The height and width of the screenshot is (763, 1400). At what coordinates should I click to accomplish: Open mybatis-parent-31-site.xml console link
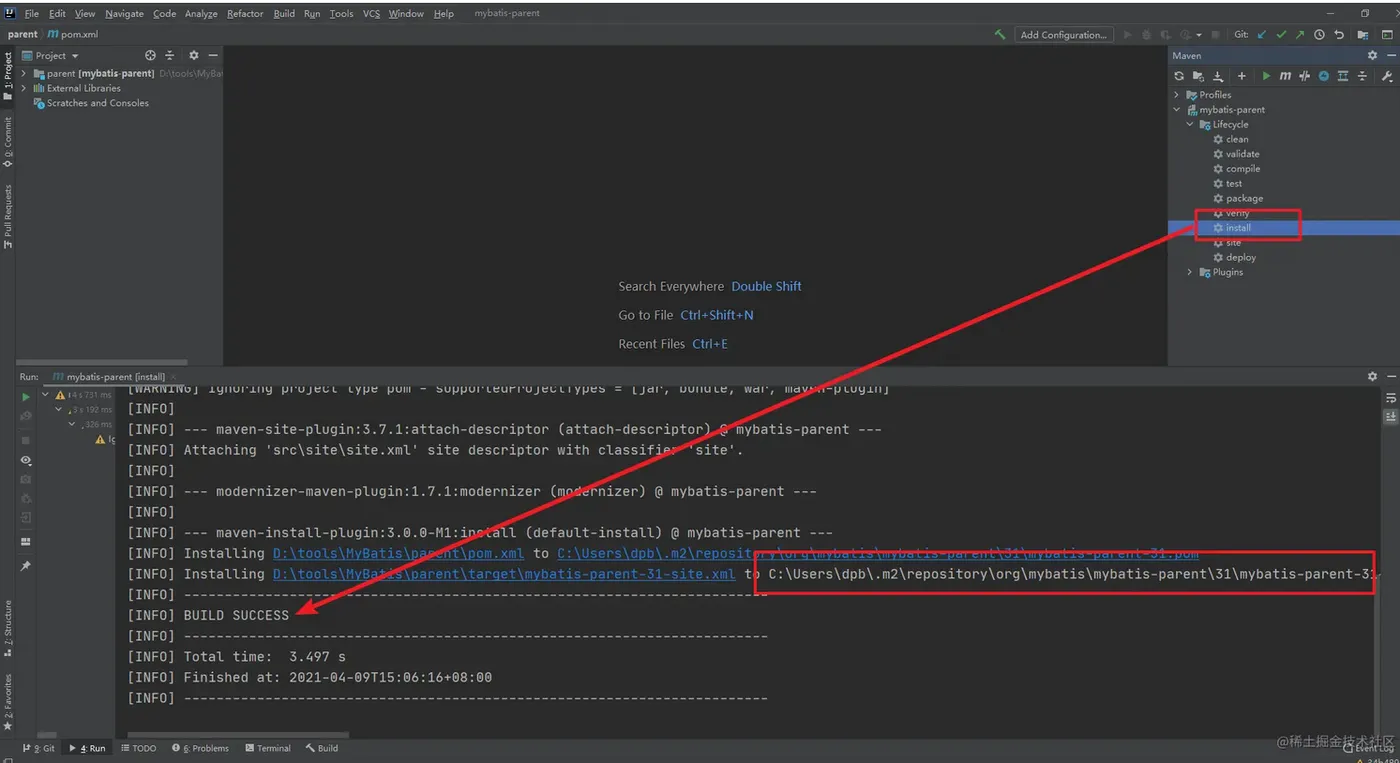[504, 574]
